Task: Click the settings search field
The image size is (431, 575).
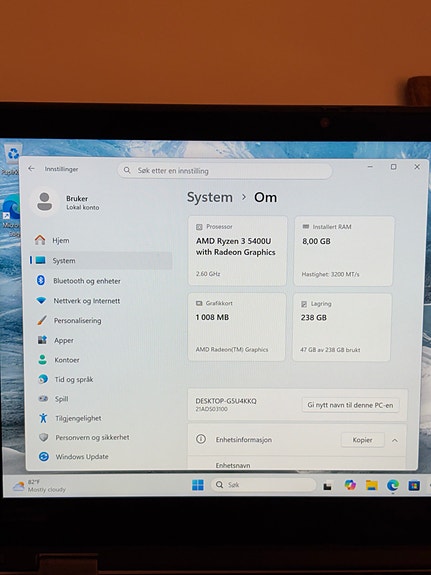Action: 225,171
